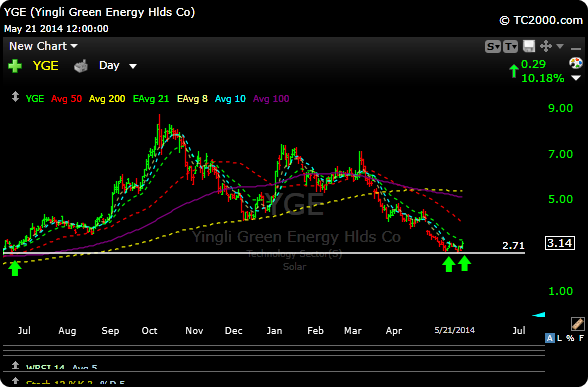Expand the white triangle under the palette
Viewport: 588px width, 387px height.
576,78
